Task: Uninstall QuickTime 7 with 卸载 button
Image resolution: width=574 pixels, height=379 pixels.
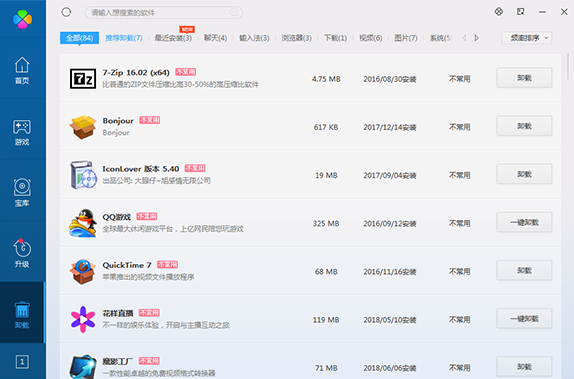Action: [x=524, y=270]
